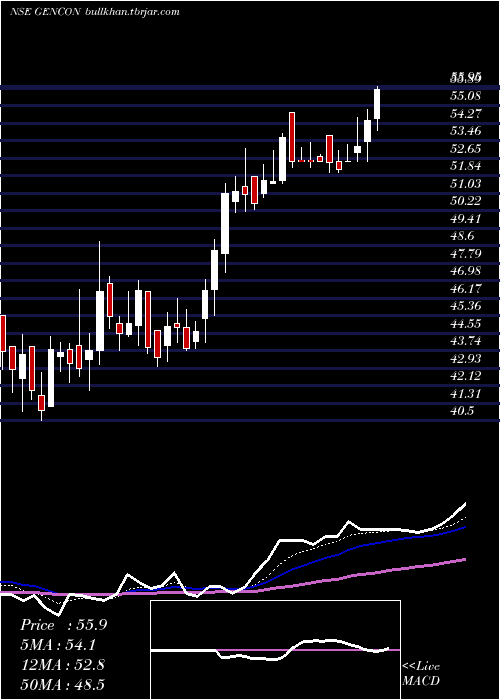Click the 53.46 price axis label
This screenshot has height=700, width=500.
tap(465, 131)
